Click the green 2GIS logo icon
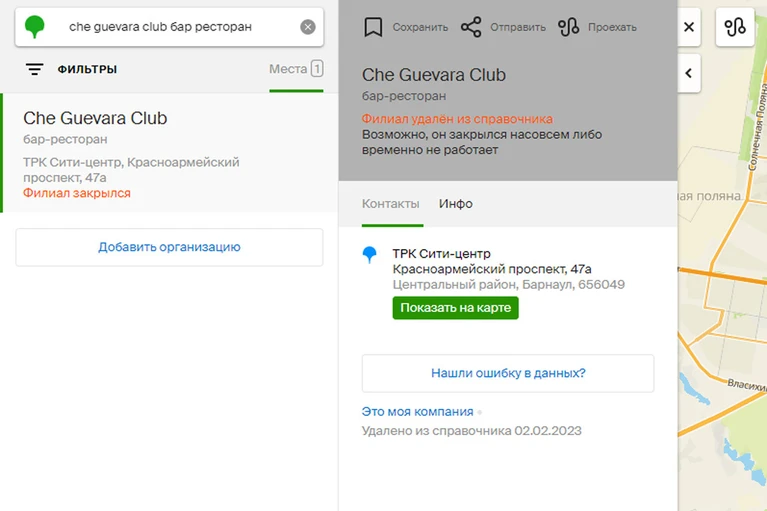This screenshot has height=511, width=767. click(x=34, y=26)
